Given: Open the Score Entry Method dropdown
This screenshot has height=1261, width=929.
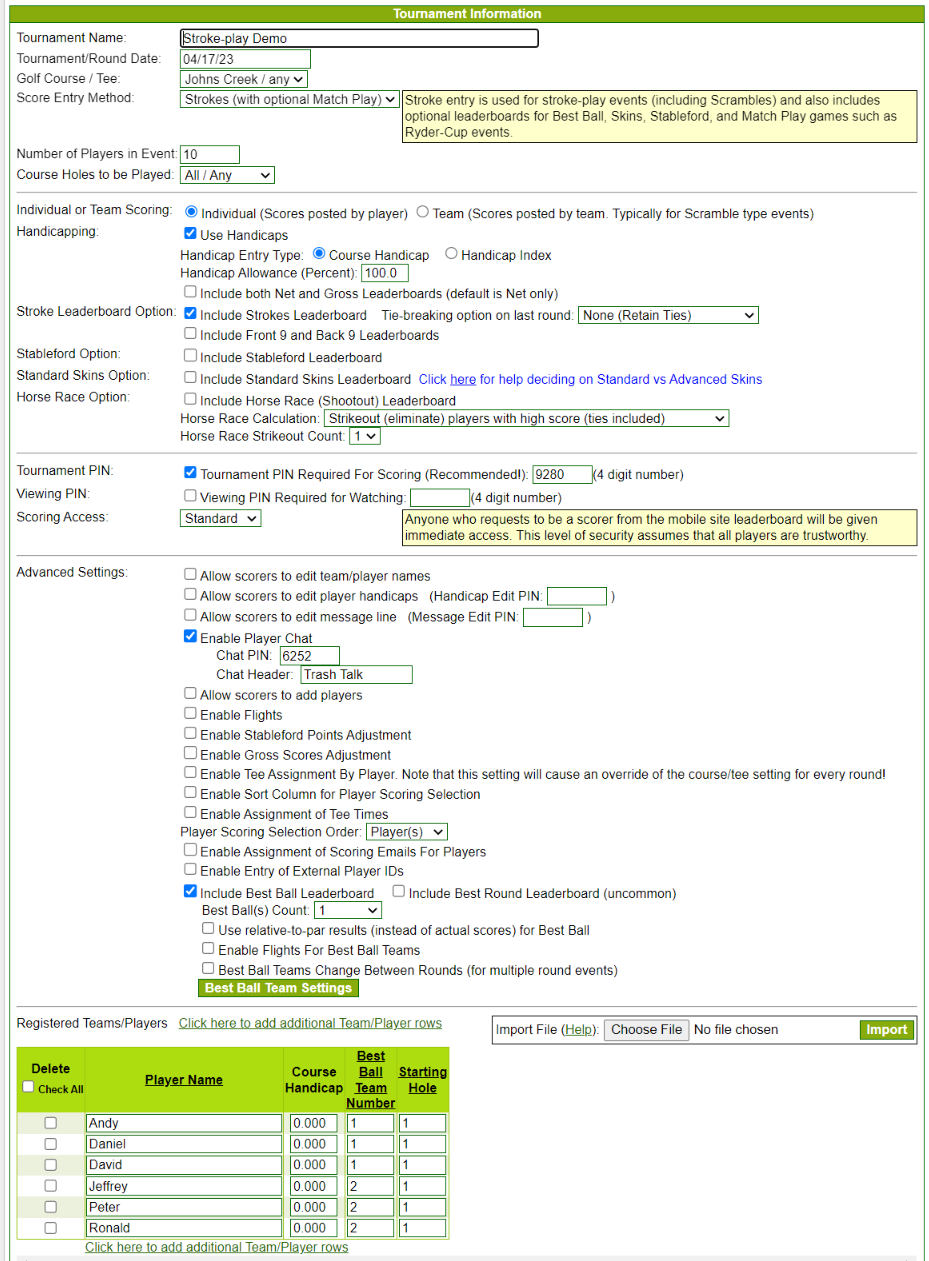Looking at the screenshot, I should pyautogui.click(x=290, y=100).
